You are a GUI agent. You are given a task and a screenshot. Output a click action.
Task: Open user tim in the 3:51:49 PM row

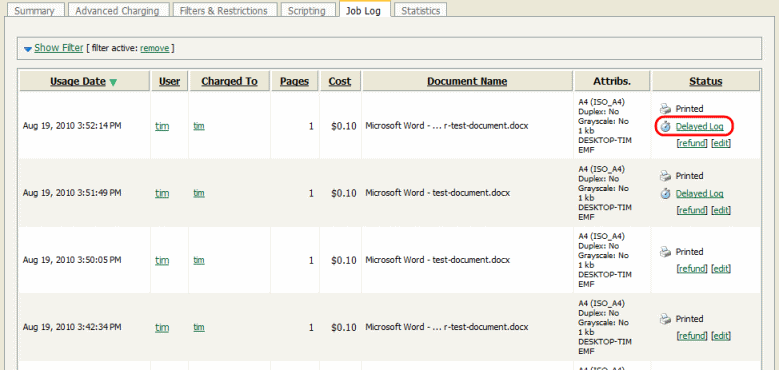162,193
